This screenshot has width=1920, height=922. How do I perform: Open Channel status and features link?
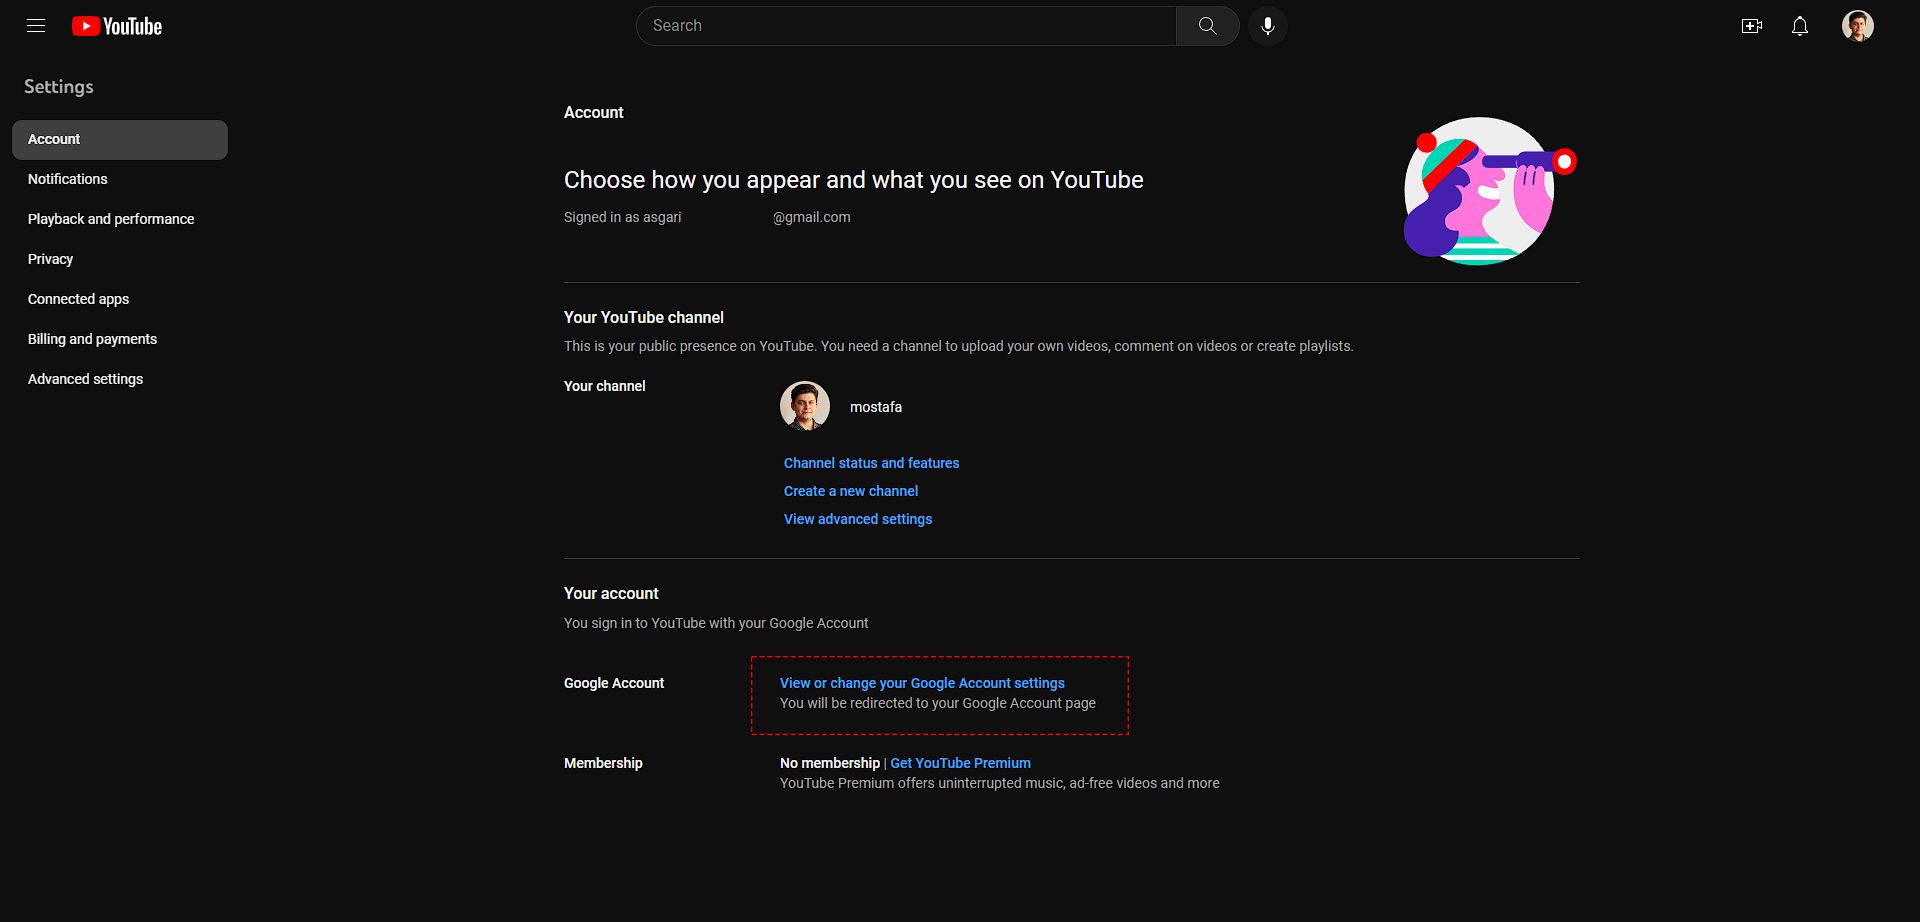pos(871,463)
